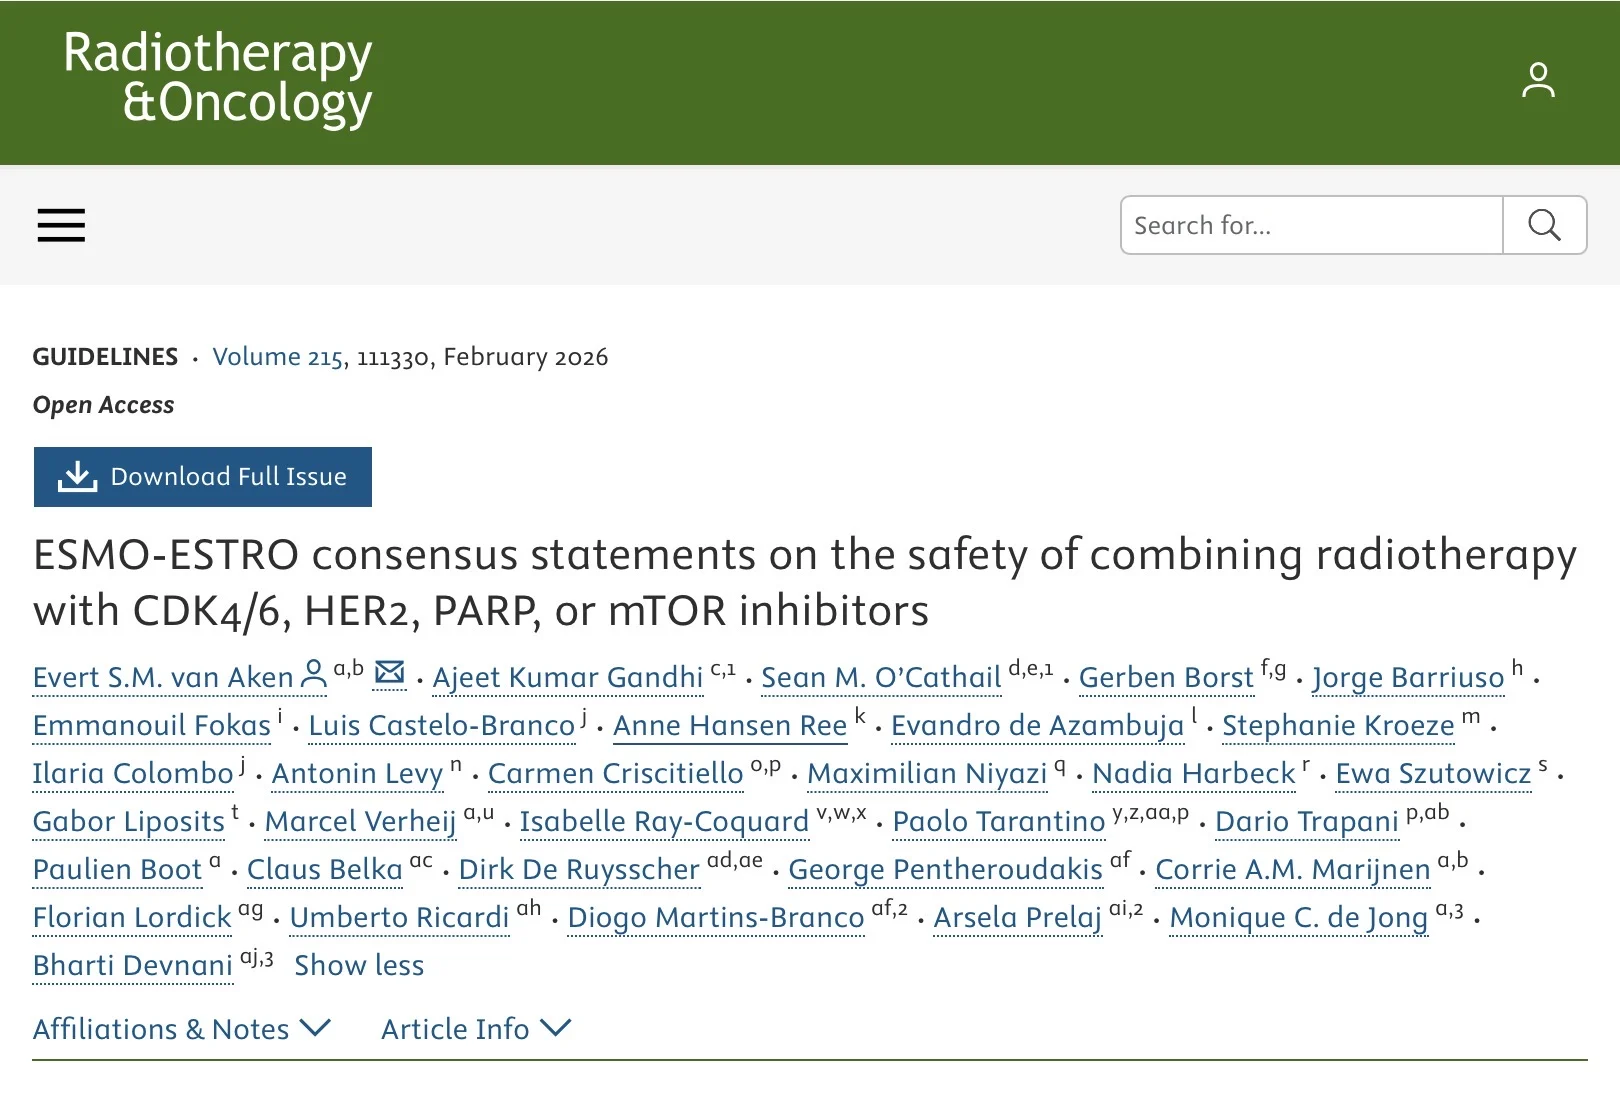This screenshot has height=1099, width=1620.
Task: Click the Download Full Issue button
Action: 203,477
